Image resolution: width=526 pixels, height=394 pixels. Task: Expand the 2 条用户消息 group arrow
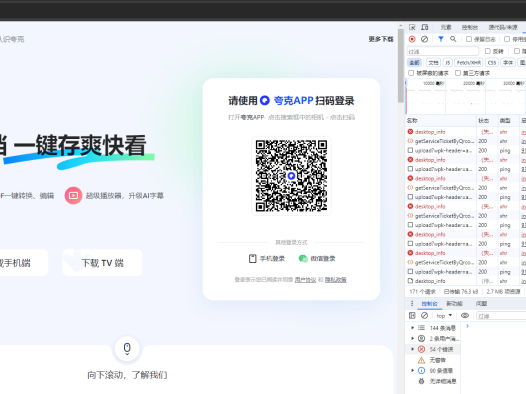click(413, 339)
